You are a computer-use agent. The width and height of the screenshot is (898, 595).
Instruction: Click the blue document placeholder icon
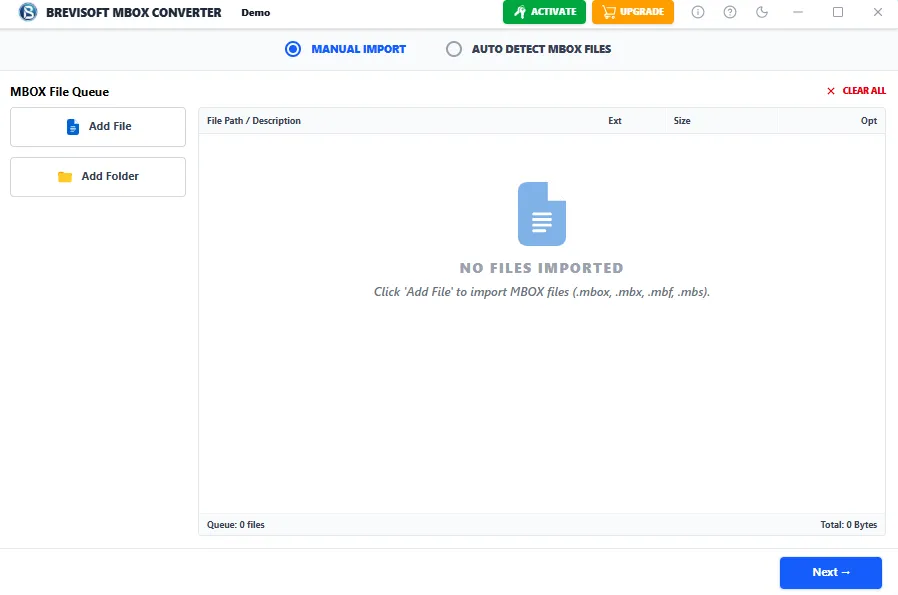(542, 214)
